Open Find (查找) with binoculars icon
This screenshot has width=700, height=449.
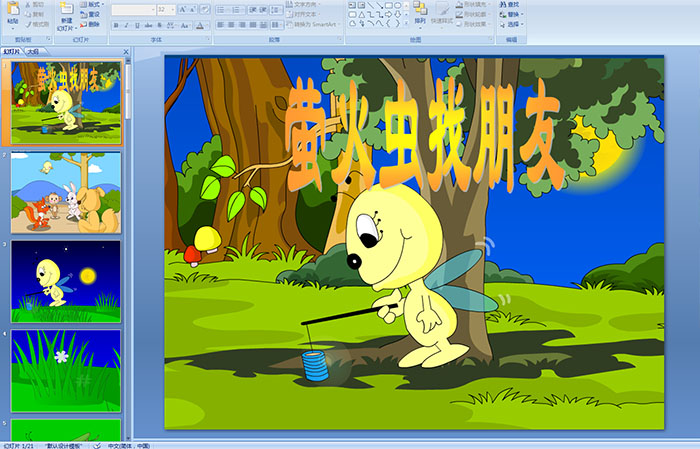click(x=509, y=4)
